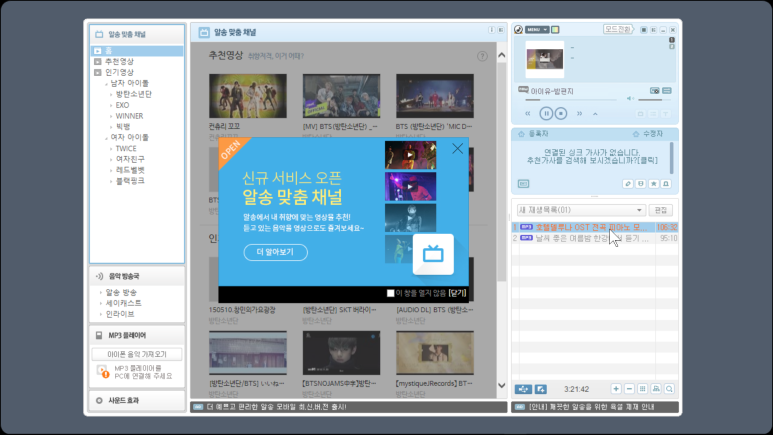The image size is (773, 435).
Task: Click the scroll down arrow of channel panel
Action: coord(501,386)
